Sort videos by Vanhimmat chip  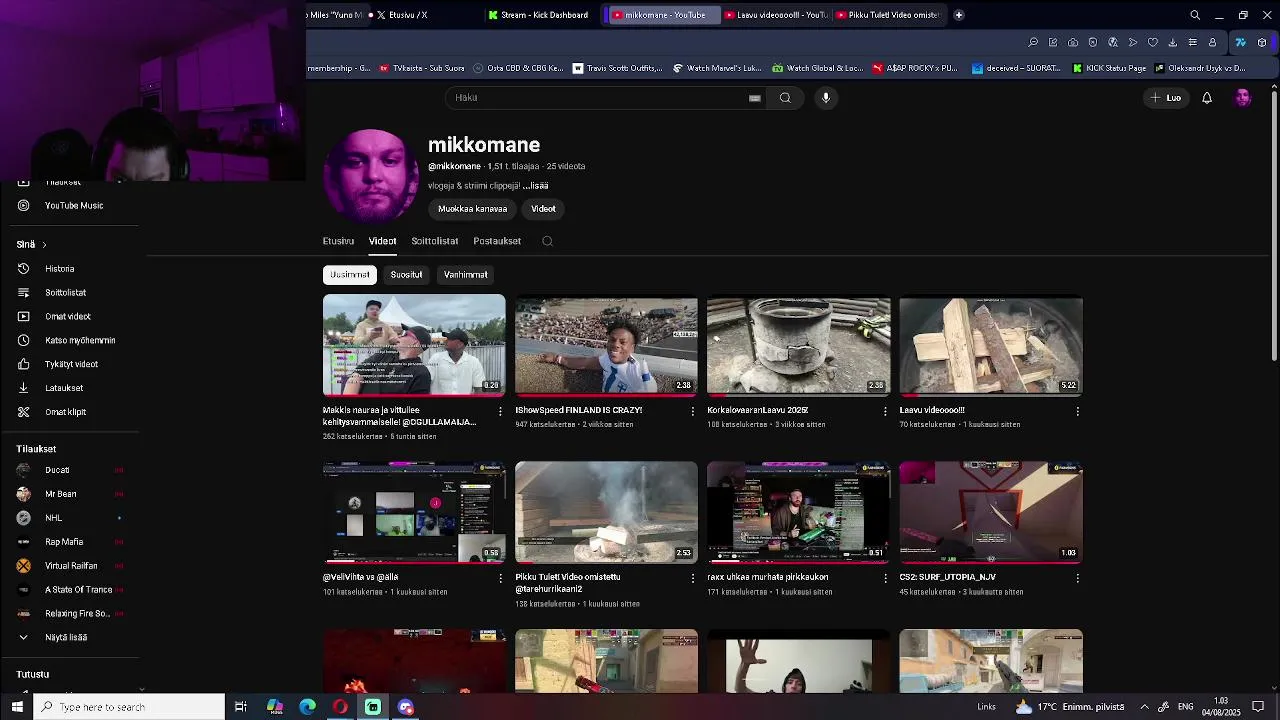(466, 275)
